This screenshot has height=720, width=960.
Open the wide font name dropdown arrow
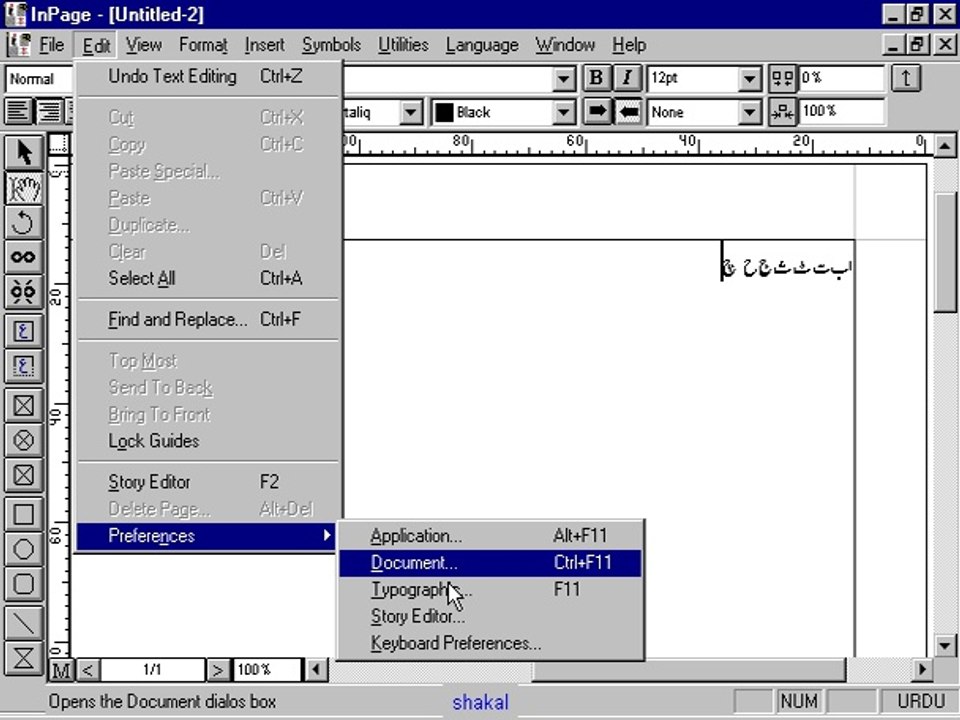coord(563,79)
